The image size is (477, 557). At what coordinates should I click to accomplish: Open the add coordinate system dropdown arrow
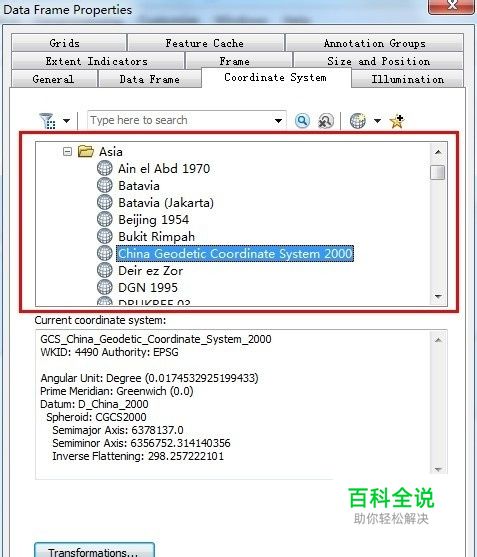click(x=377, y=121)
